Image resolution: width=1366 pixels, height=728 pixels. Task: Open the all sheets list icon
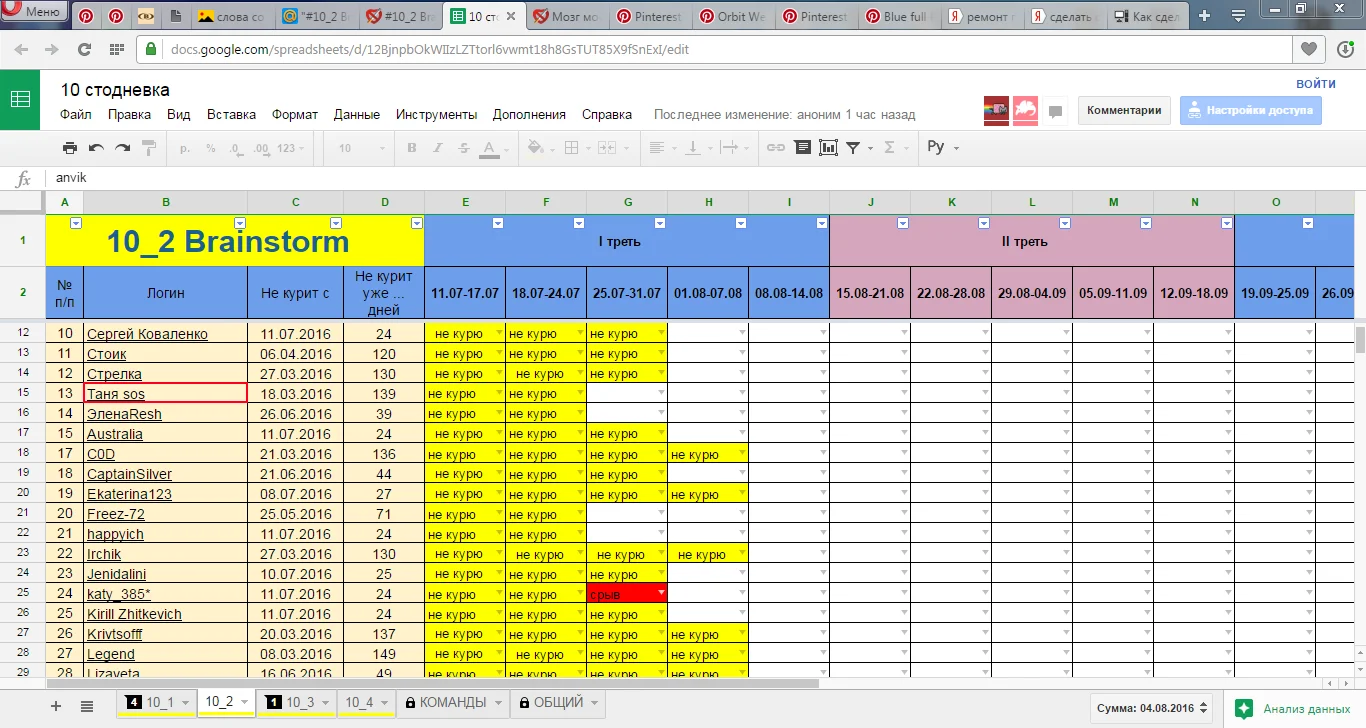87,706
